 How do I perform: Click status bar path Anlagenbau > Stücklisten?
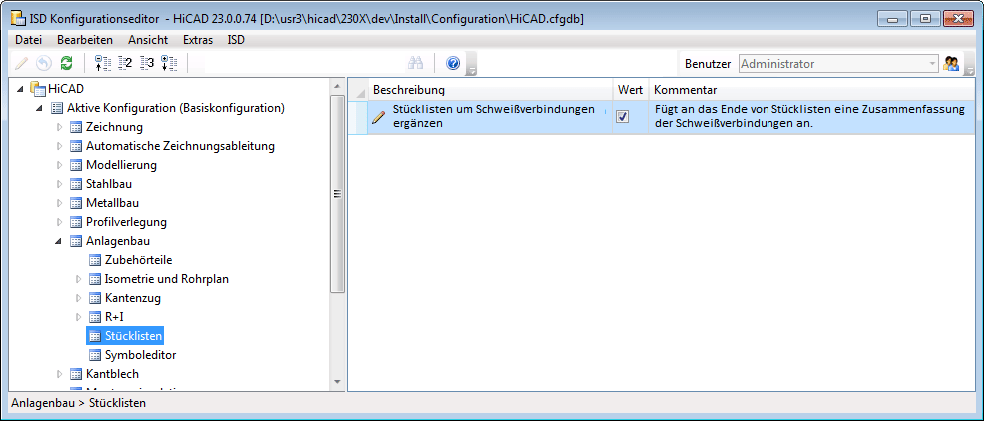(78, 403)
